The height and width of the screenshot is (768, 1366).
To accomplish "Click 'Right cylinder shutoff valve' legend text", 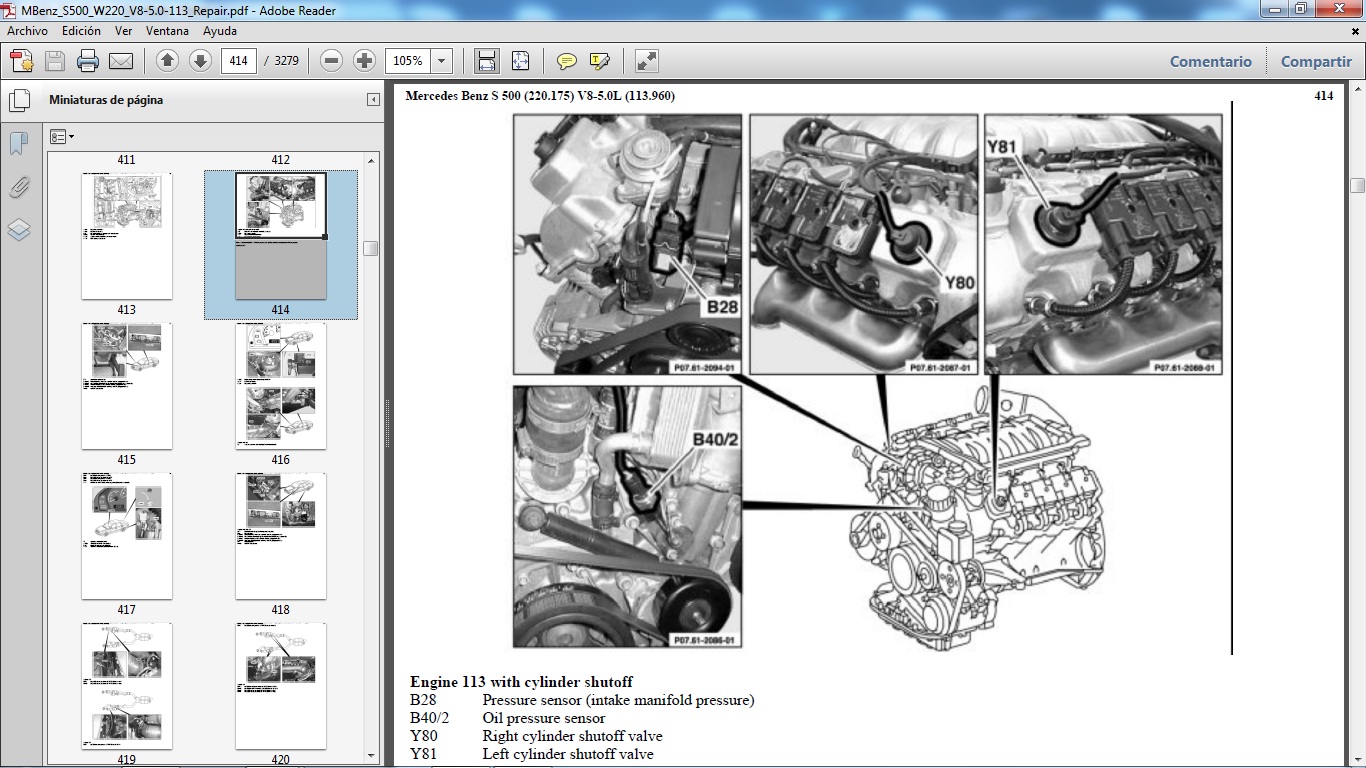I will 572,736.
